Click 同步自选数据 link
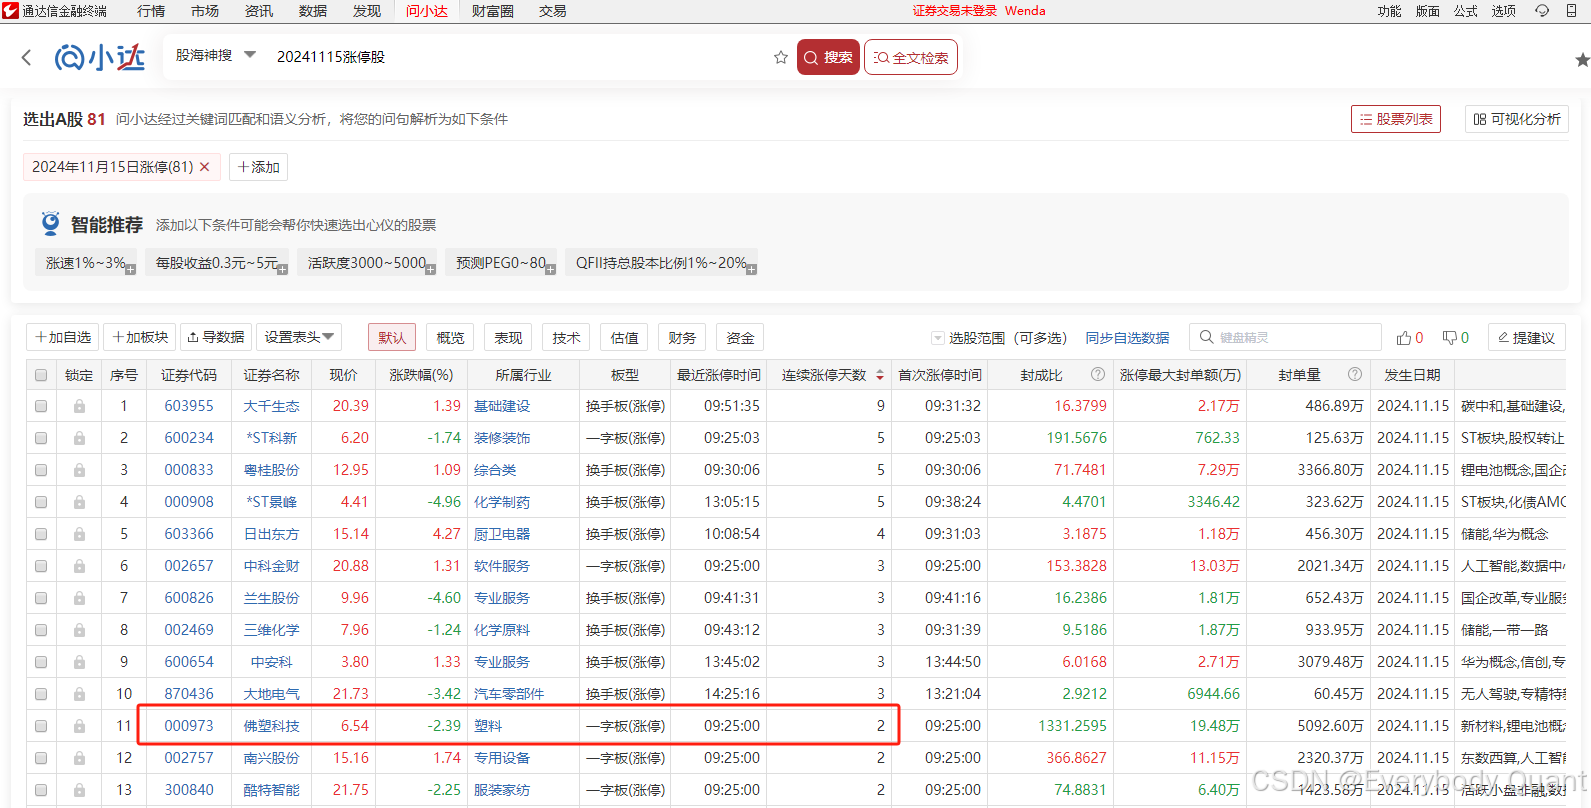This screenshot has height=808, width=1591. coord(1127,338)
